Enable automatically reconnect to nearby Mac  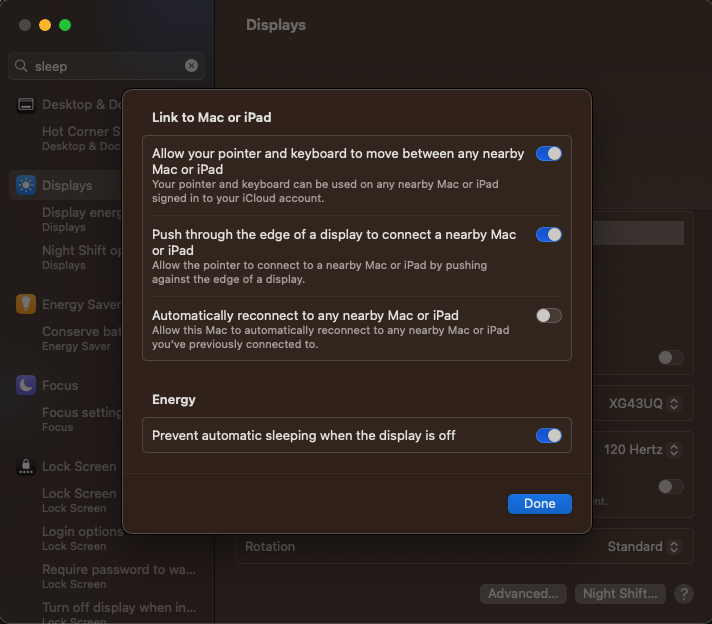click(x=549, y=315)
